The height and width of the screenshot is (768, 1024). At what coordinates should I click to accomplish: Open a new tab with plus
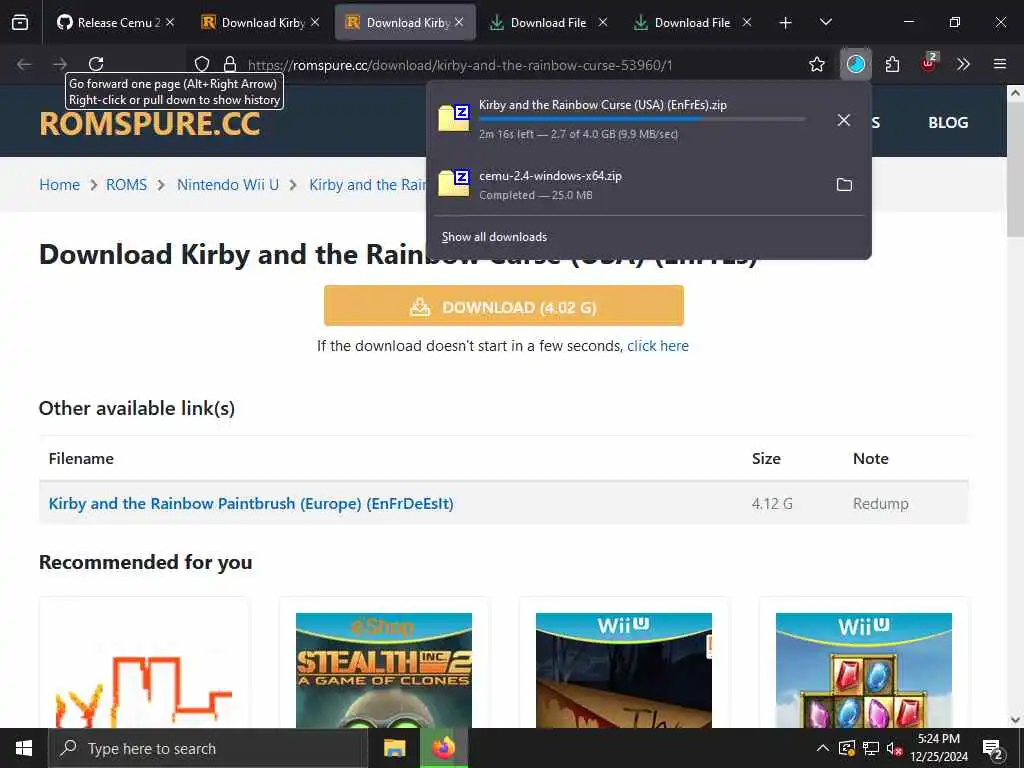click(786, 23)
